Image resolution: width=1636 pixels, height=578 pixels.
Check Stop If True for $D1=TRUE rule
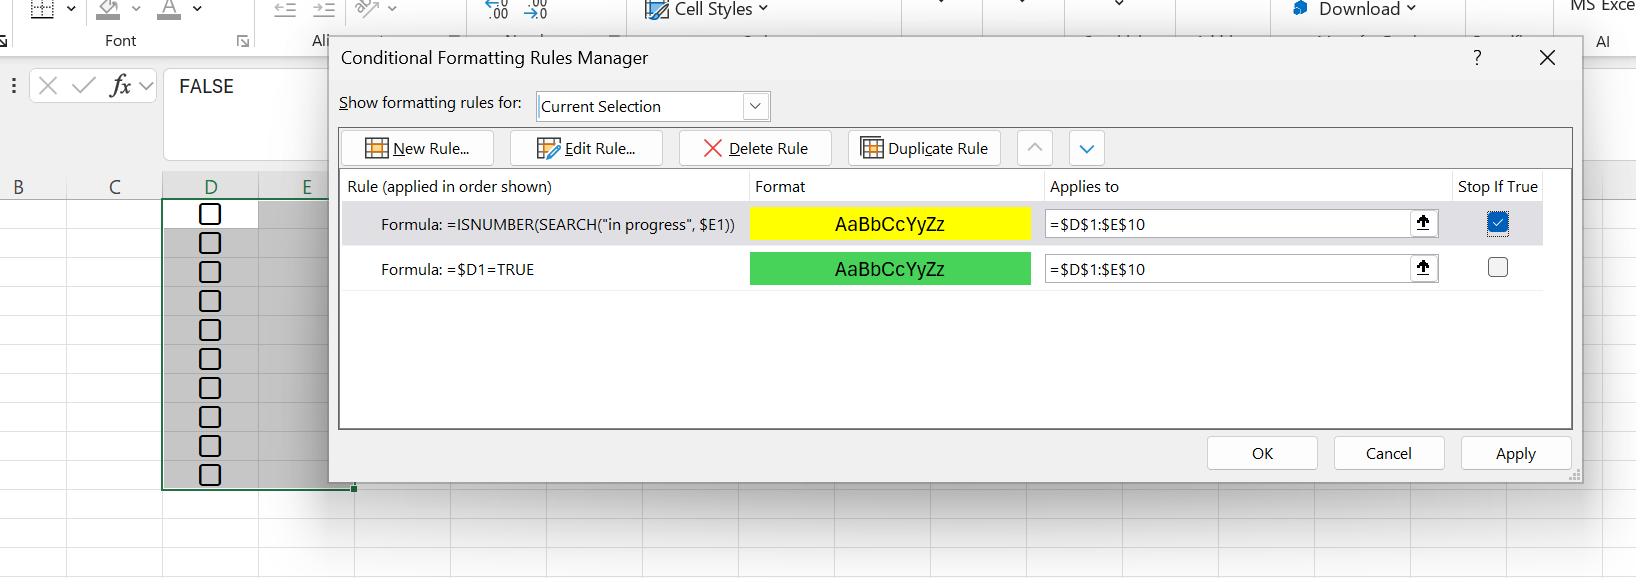coord(1497,267)
